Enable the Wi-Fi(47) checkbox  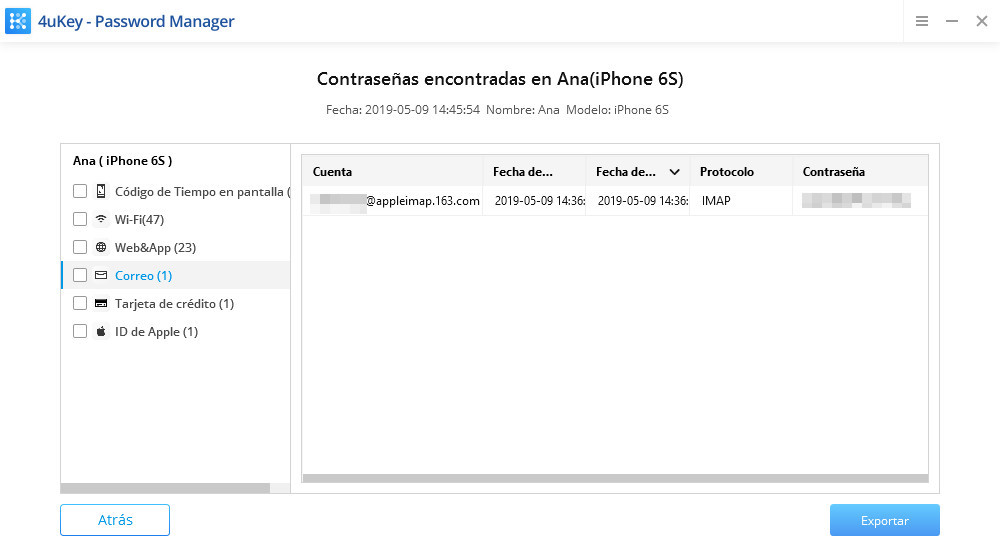80,219
